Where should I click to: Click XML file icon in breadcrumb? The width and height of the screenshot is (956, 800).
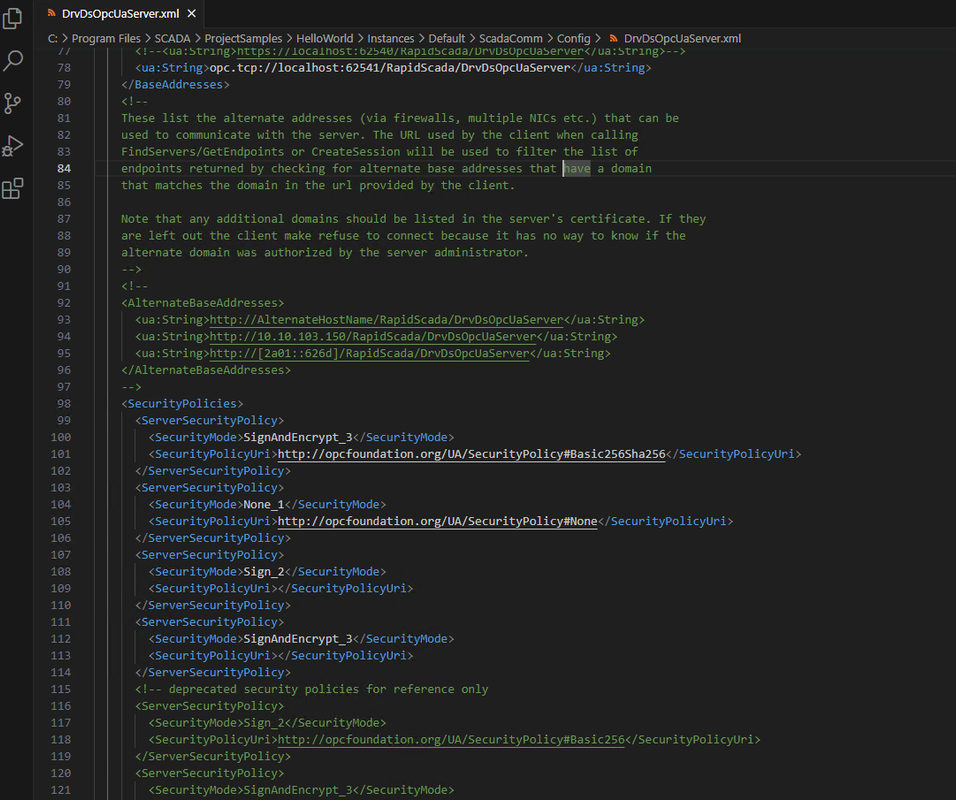point(613,38)
